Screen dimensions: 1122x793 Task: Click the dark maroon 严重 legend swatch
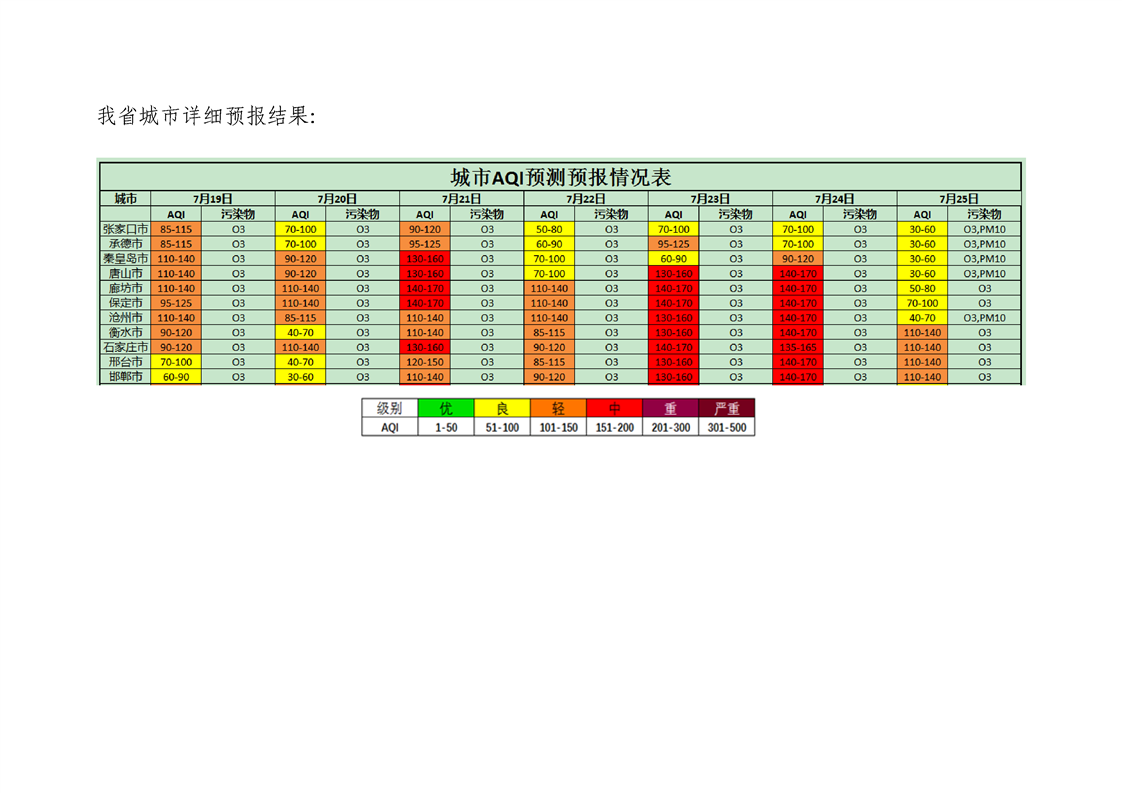pos(726,408)
